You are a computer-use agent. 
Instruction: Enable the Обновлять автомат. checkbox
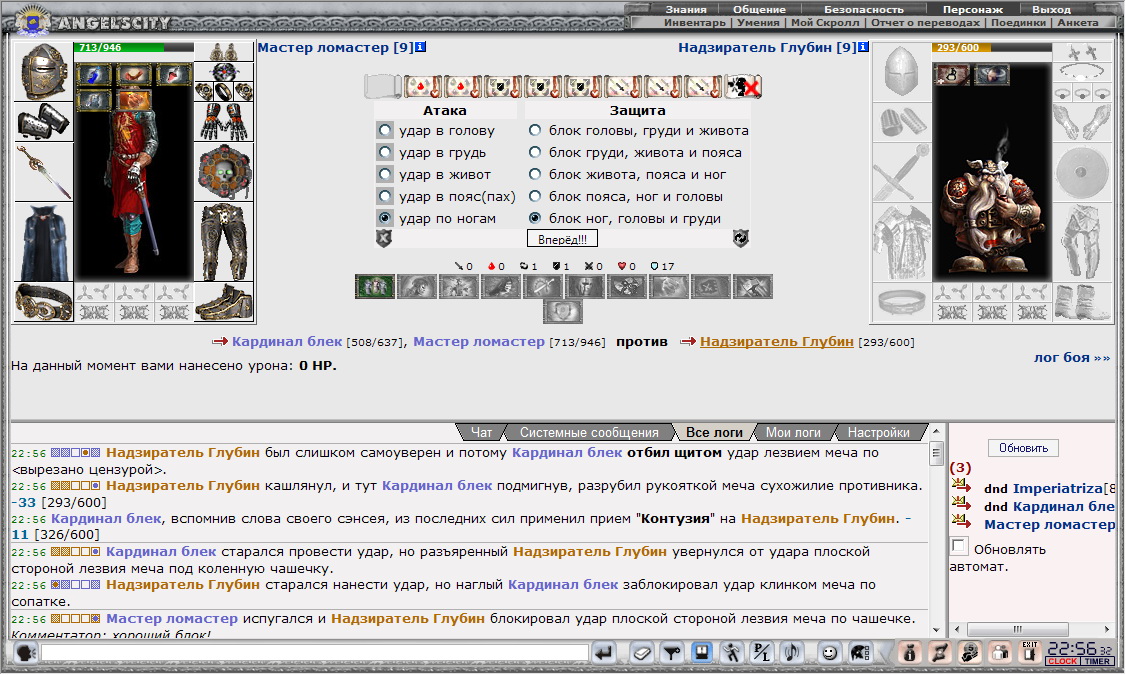click(x=959, y=546)
